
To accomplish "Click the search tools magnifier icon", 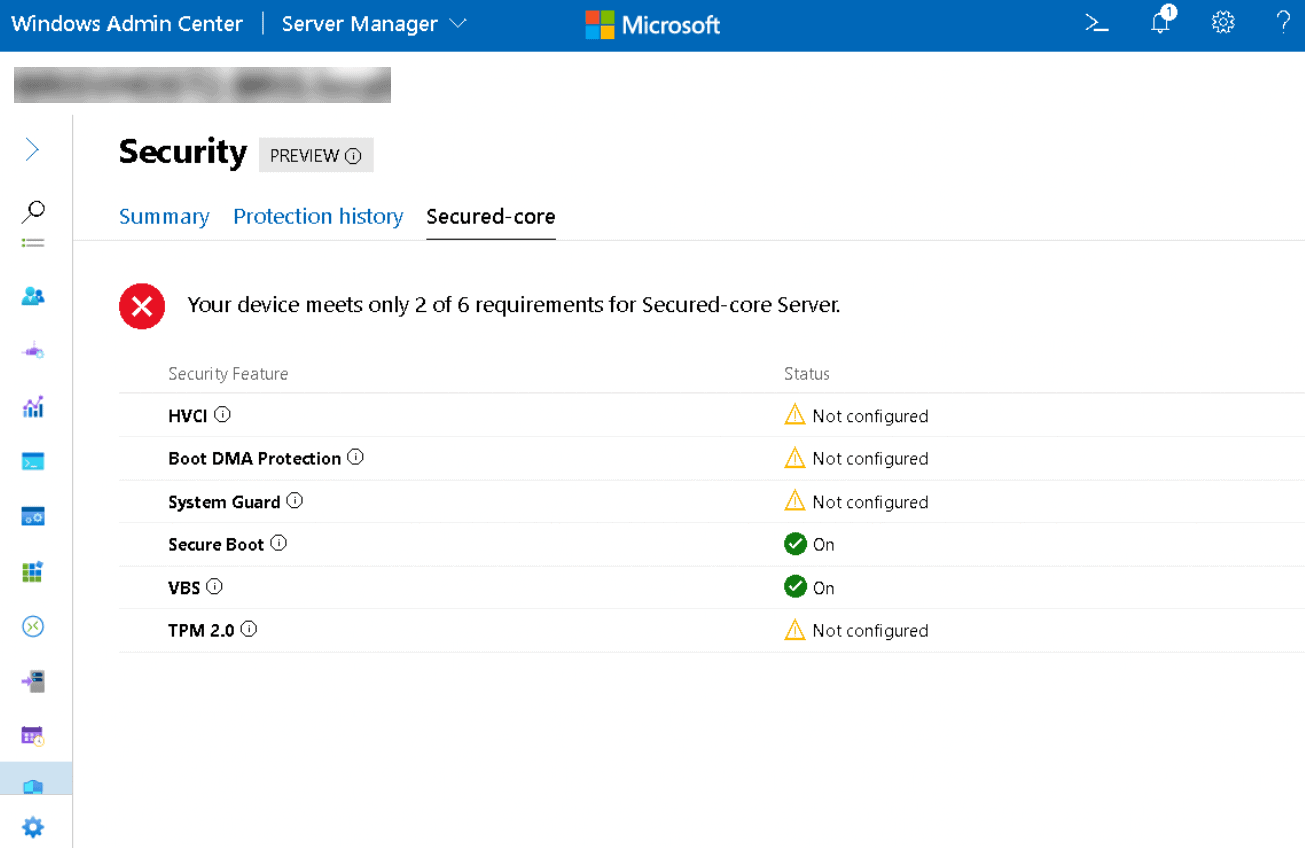I will 33,211.
